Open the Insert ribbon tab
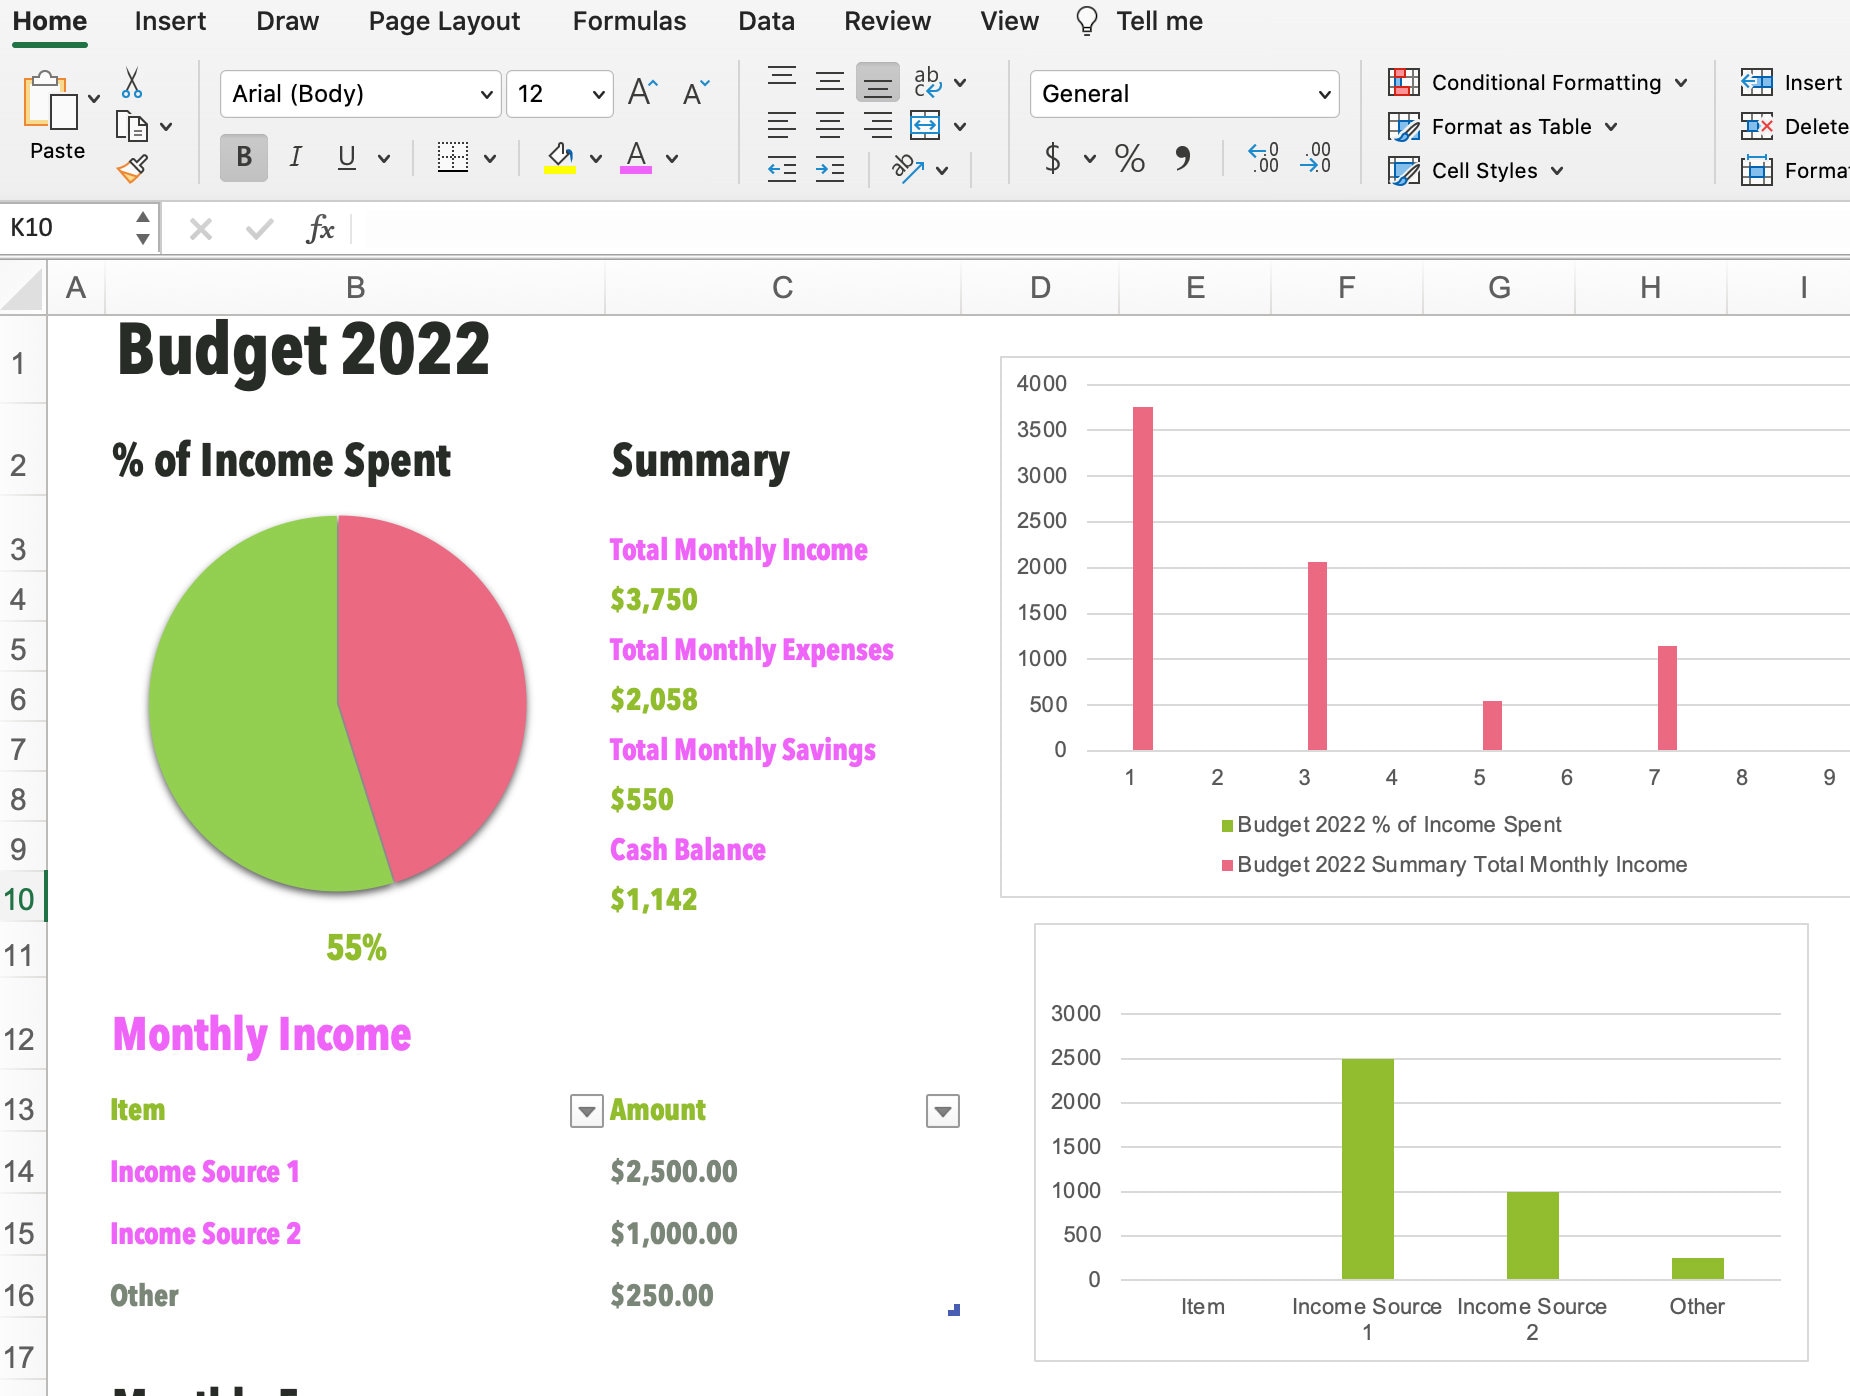Image resolution: width=1850 pixels, height=1396 pixels. [170, 21]
